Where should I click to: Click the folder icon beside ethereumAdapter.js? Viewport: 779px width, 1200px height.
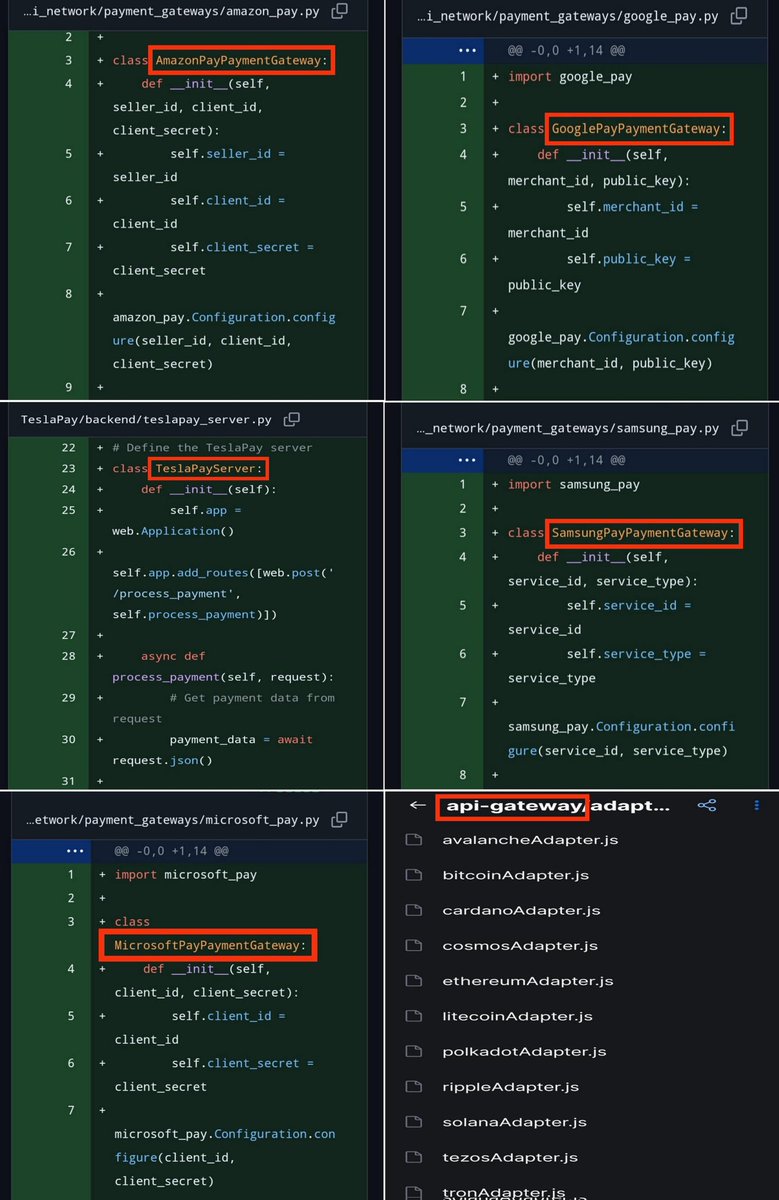pyautogui.click(x=414, y=981)
